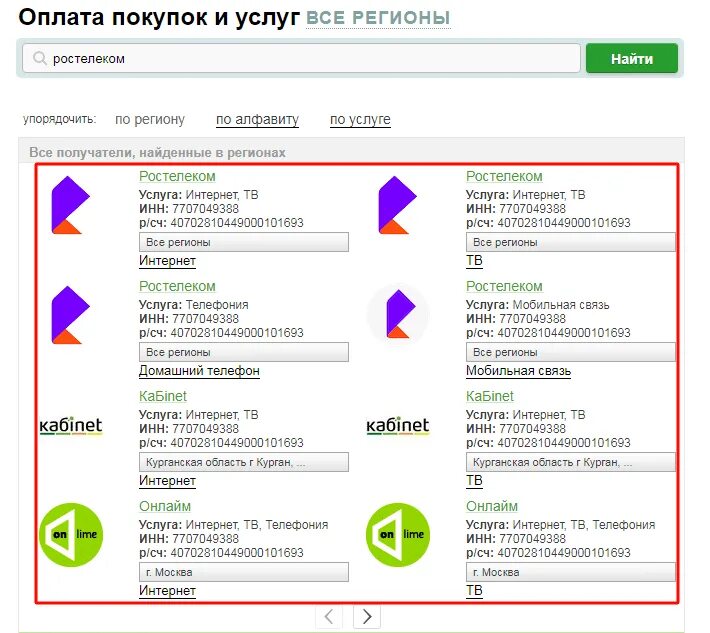Click кабinet logo beside its ТВ link
Image resolution: width=710 pixels, height=633 pixels.
tap(398, 426)
